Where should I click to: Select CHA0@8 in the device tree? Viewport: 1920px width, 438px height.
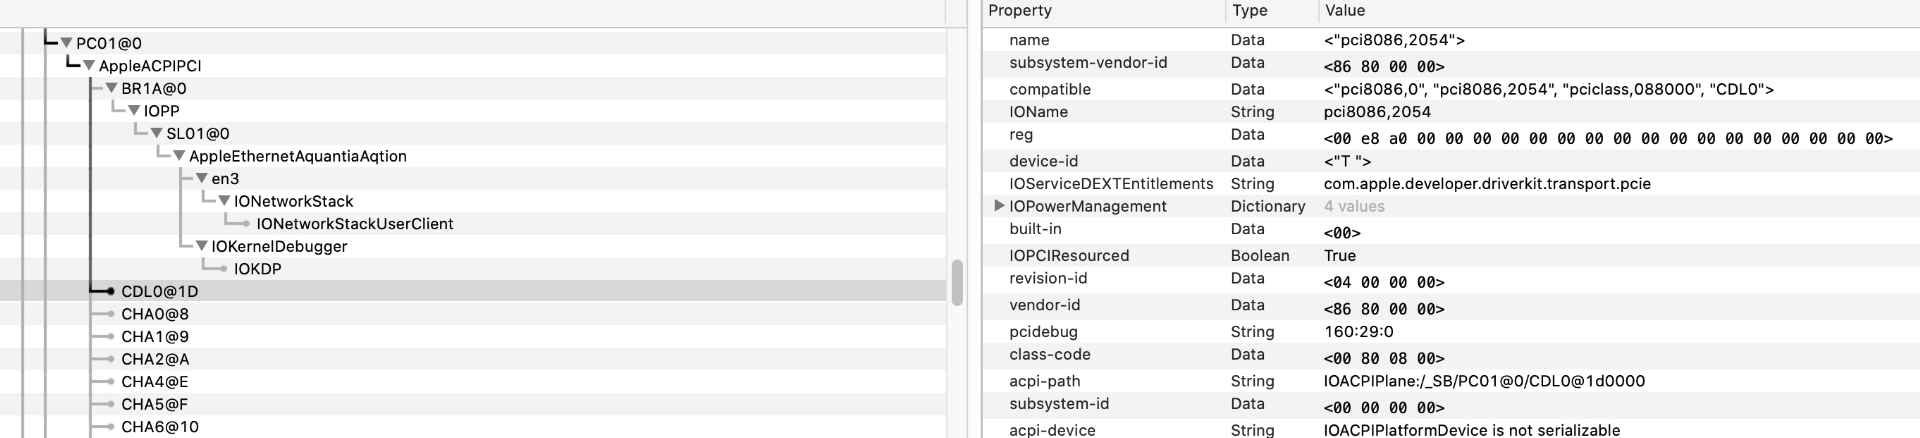pyautogui.click(x=155, y=314)
